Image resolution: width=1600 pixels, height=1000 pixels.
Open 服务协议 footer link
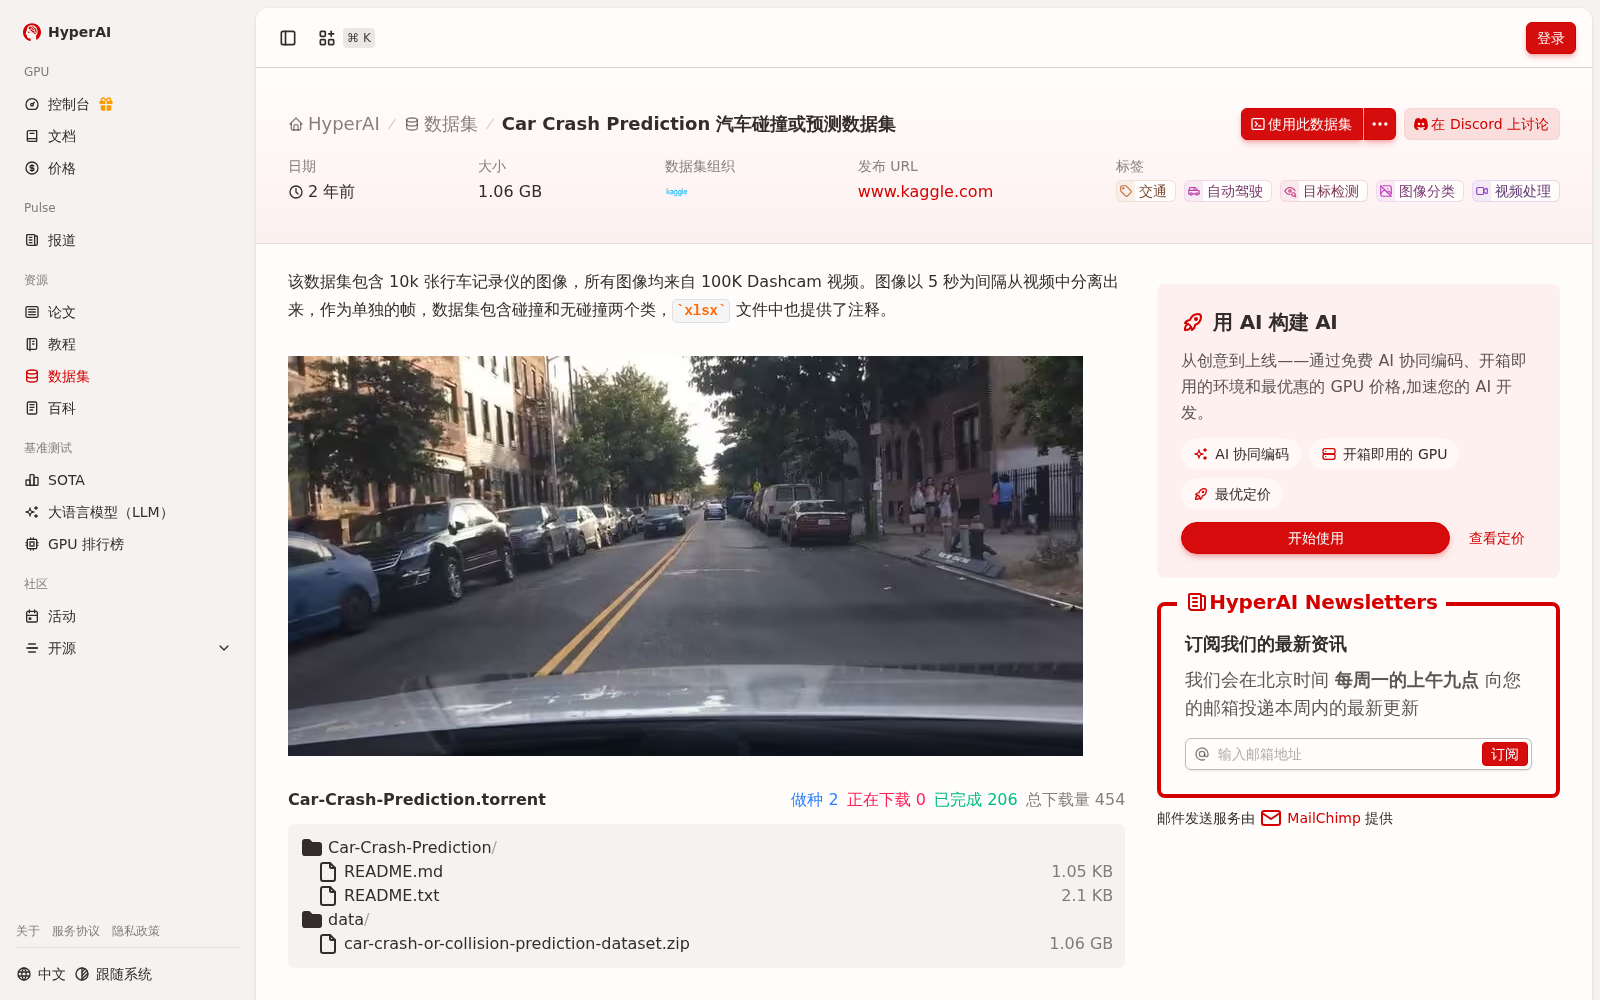point(76,931)
